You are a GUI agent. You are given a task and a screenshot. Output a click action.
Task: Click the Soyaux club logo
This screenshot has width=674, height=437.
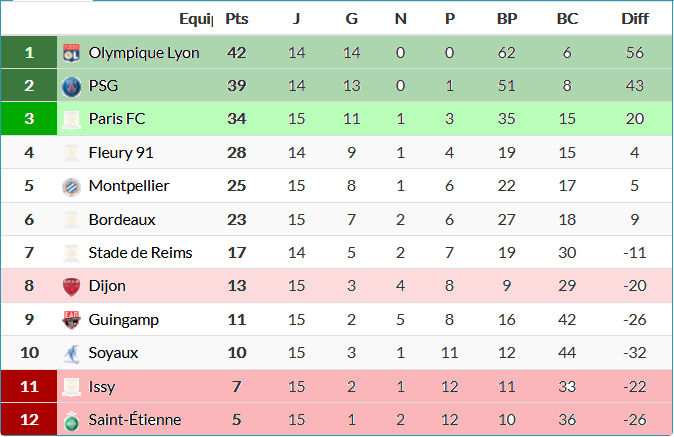click(x=71, y=353)
